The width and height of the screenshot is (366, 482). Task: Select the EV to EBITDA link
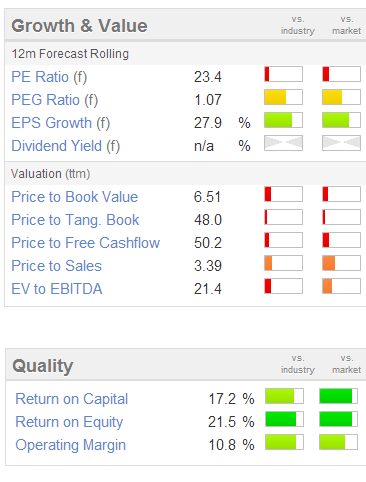(57, 289)
